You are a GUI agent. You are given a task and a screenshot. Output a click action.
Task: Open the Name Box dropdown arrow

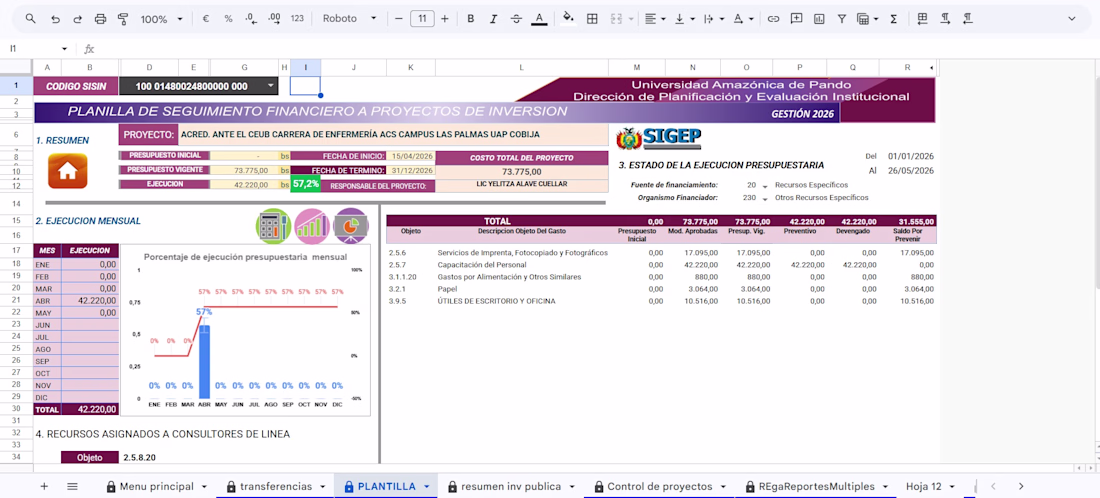[x=65, y=48]
